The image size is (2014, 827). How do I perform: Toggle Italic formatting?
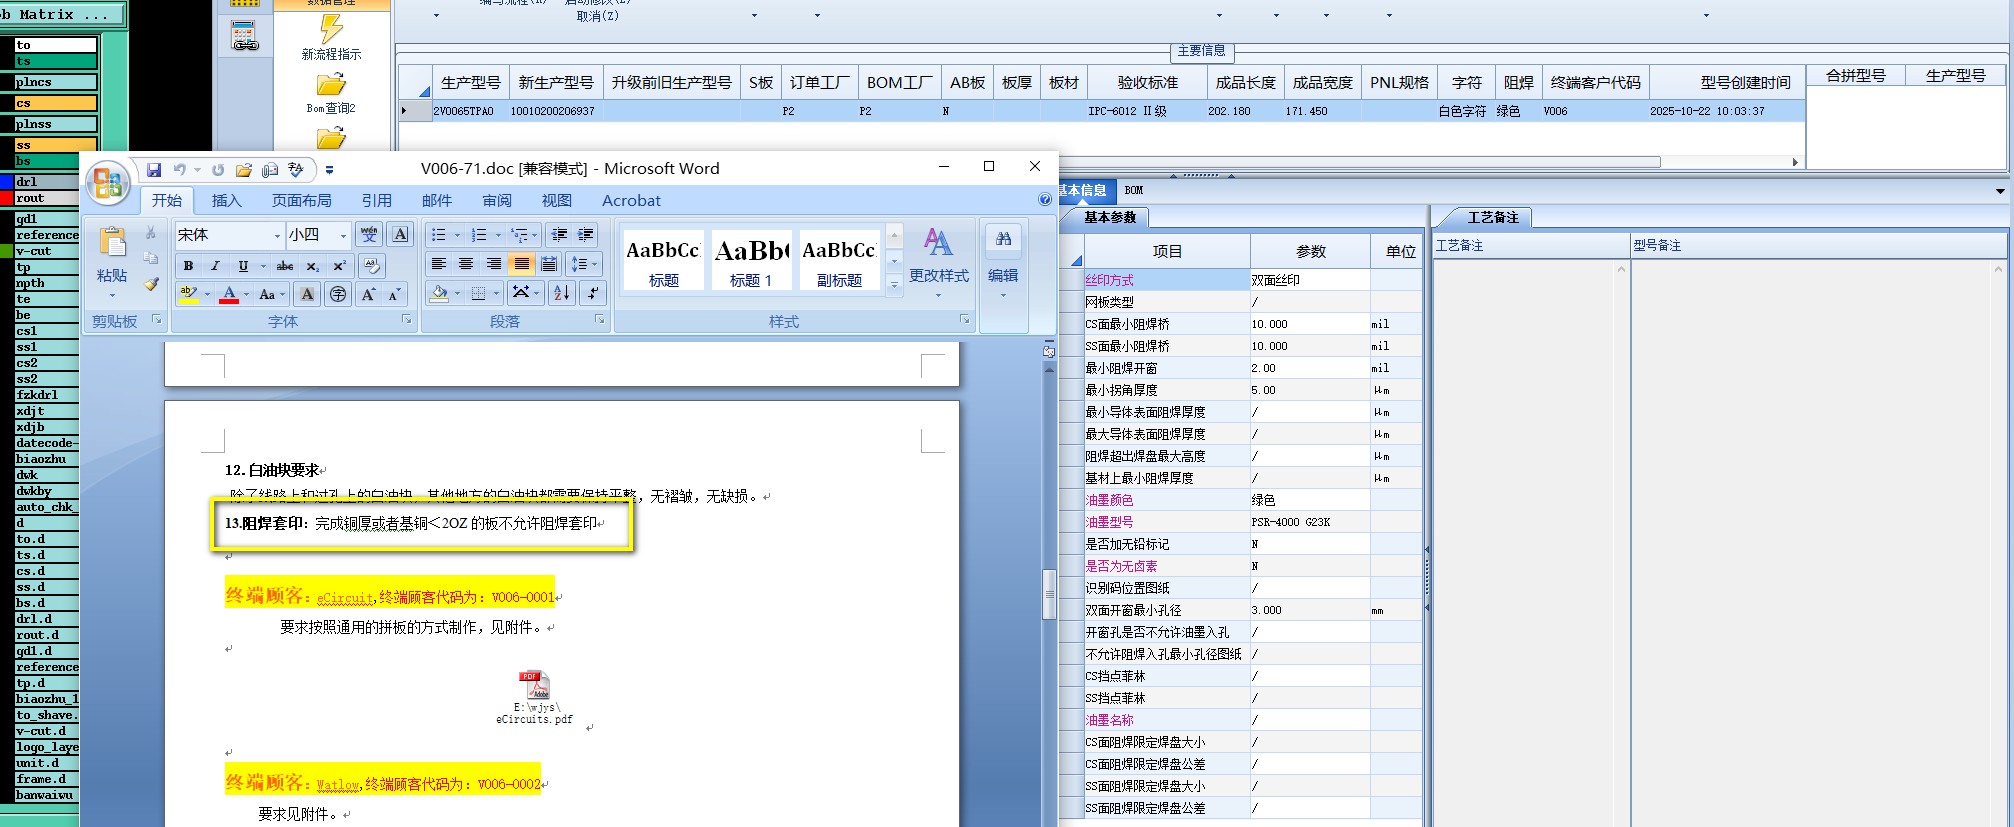coord(215,265)
